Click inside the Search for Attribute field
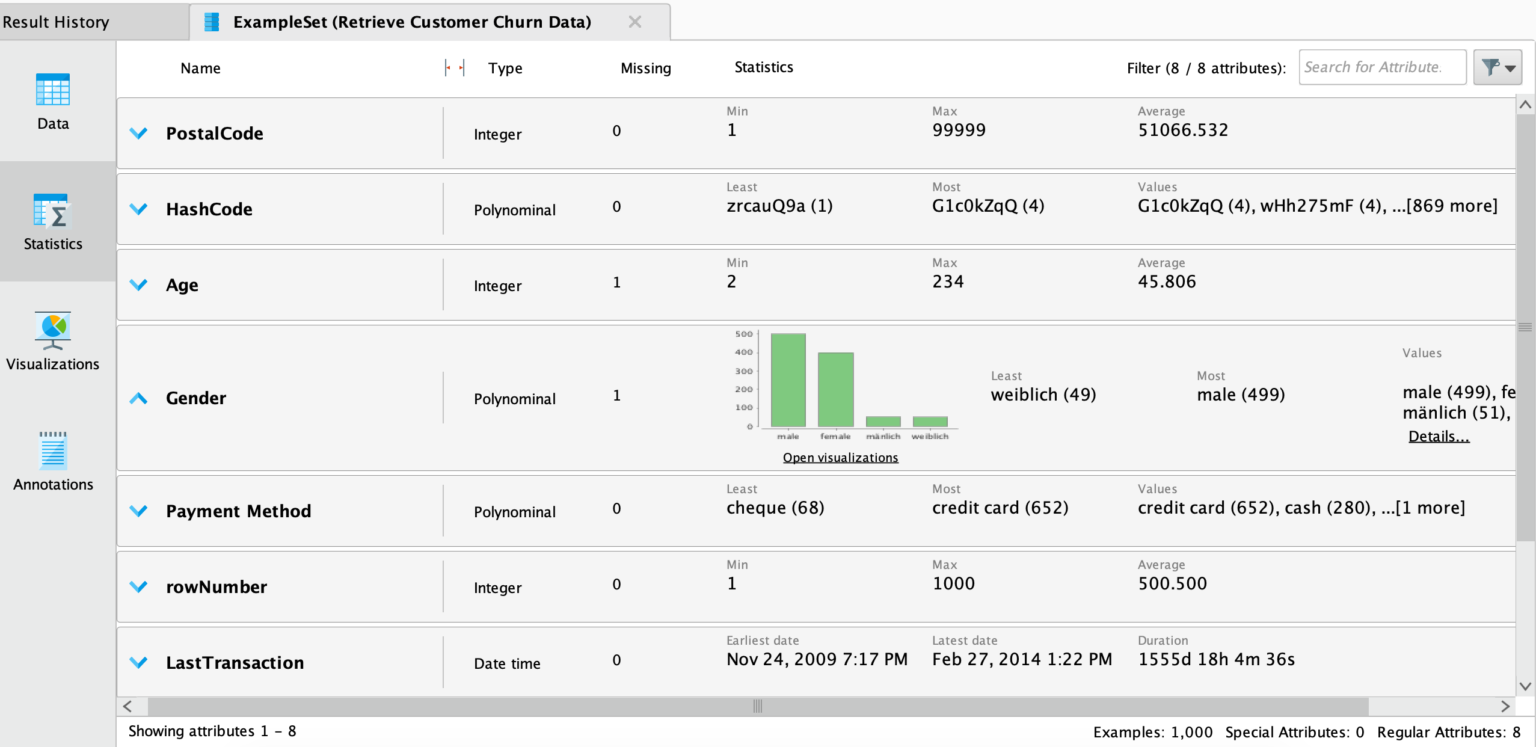1536x747 pixels. (1382, 66)
